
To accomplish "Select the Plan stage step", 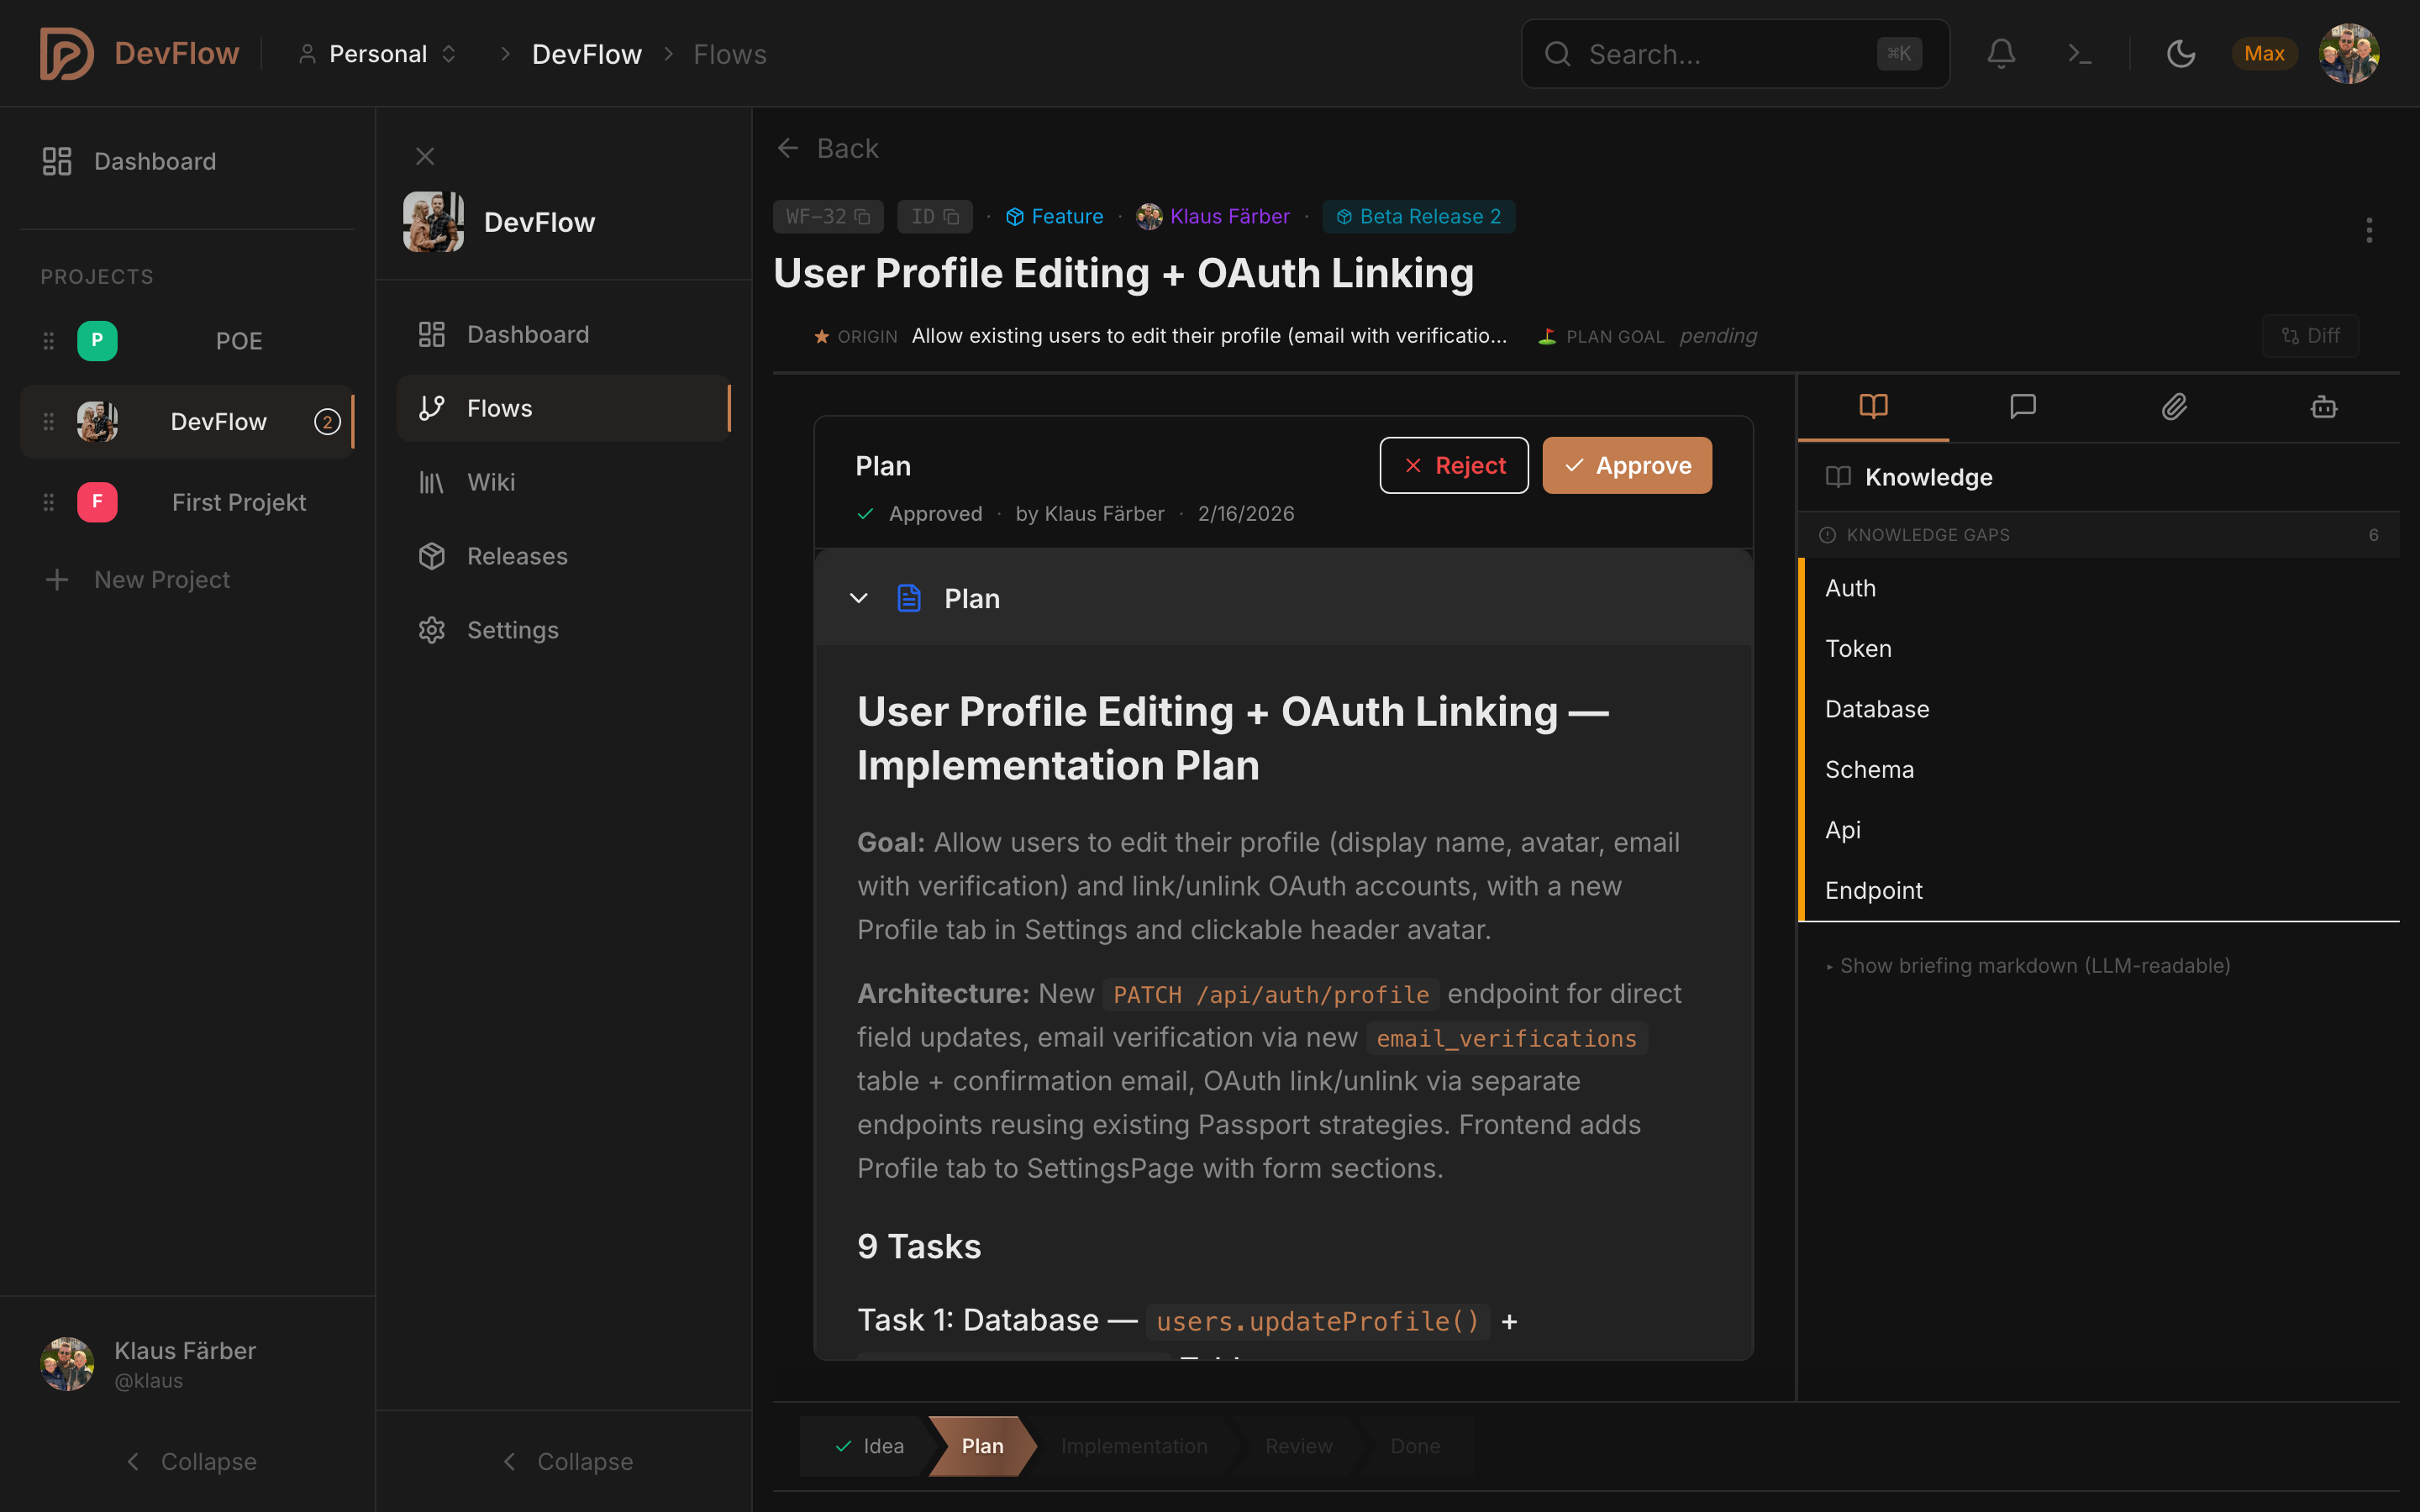I will (x=982, y=1446).
